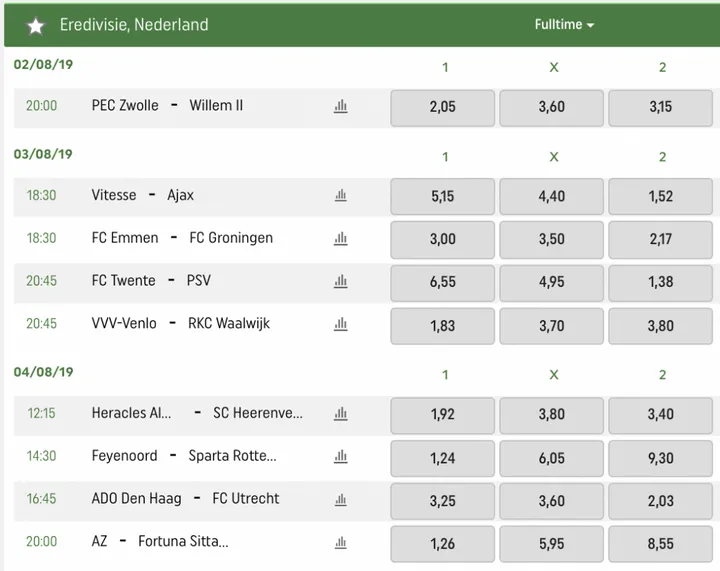This screenshot has width=720, height=571.
Task: Open the Fulltime market dropdown
Action: [x=564, y=25]
